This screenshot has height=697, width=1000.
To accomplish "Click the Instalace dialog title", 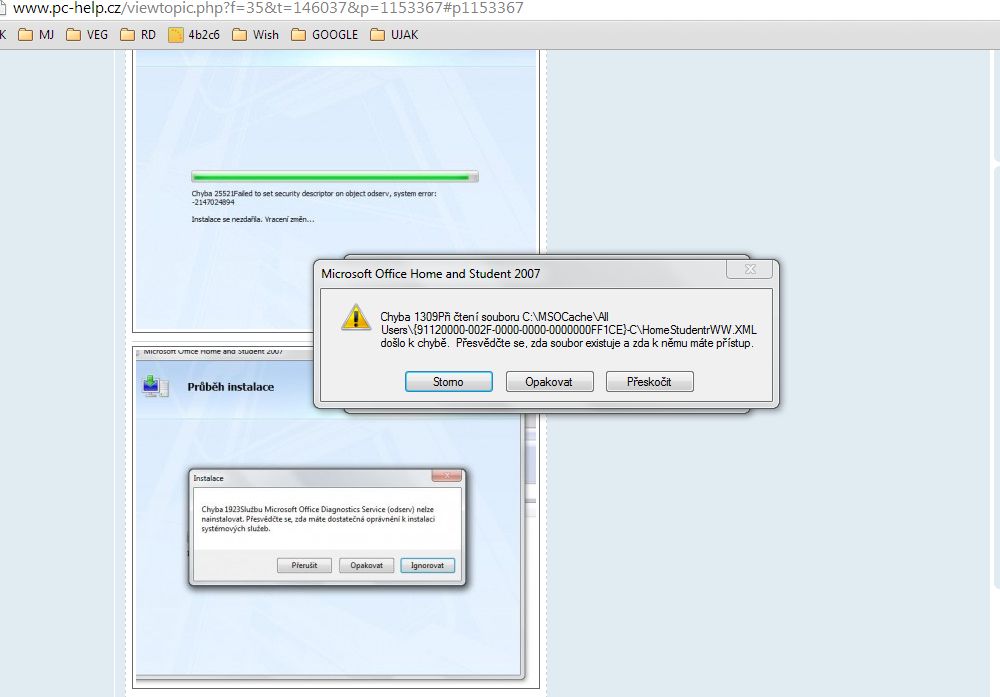I will point(209,478).
